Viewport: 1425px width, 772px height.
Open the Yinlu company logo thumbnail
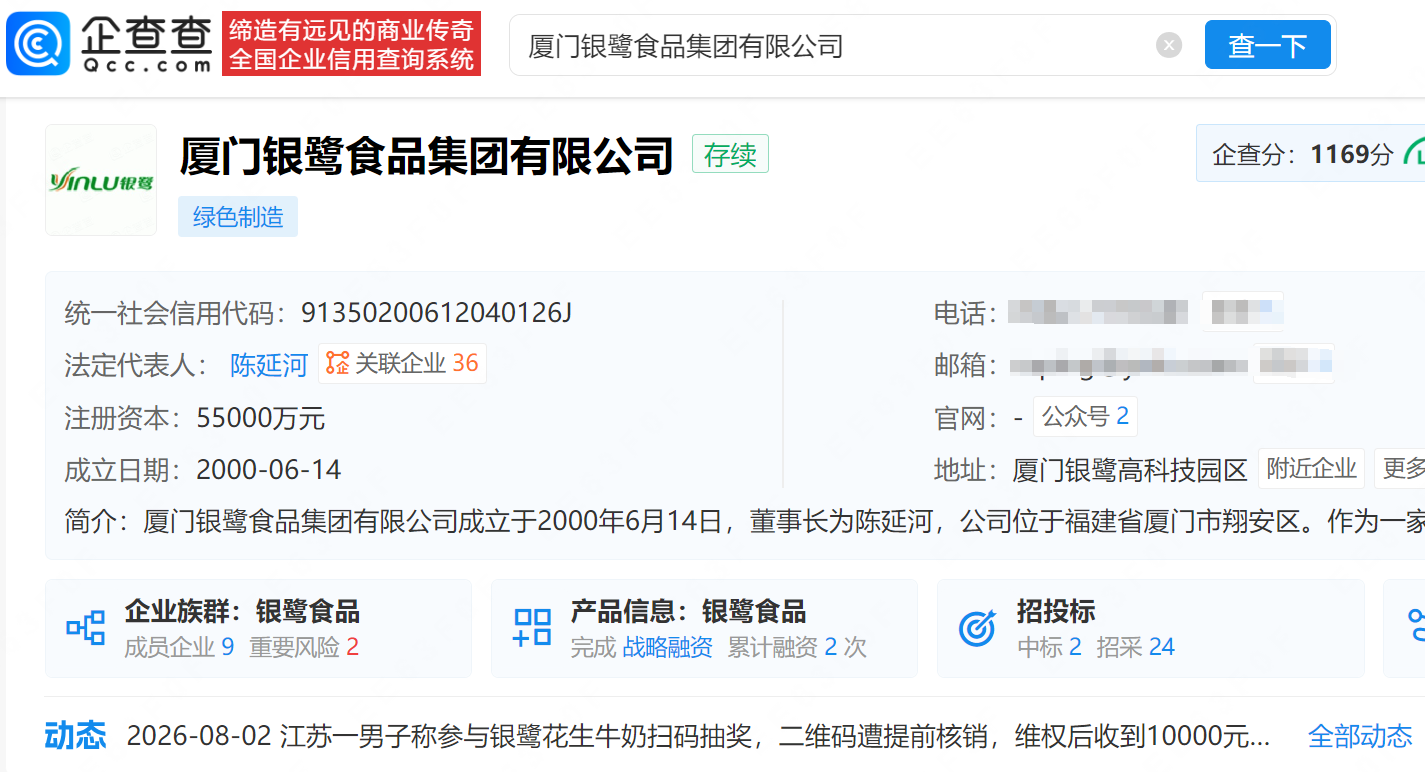101,180
